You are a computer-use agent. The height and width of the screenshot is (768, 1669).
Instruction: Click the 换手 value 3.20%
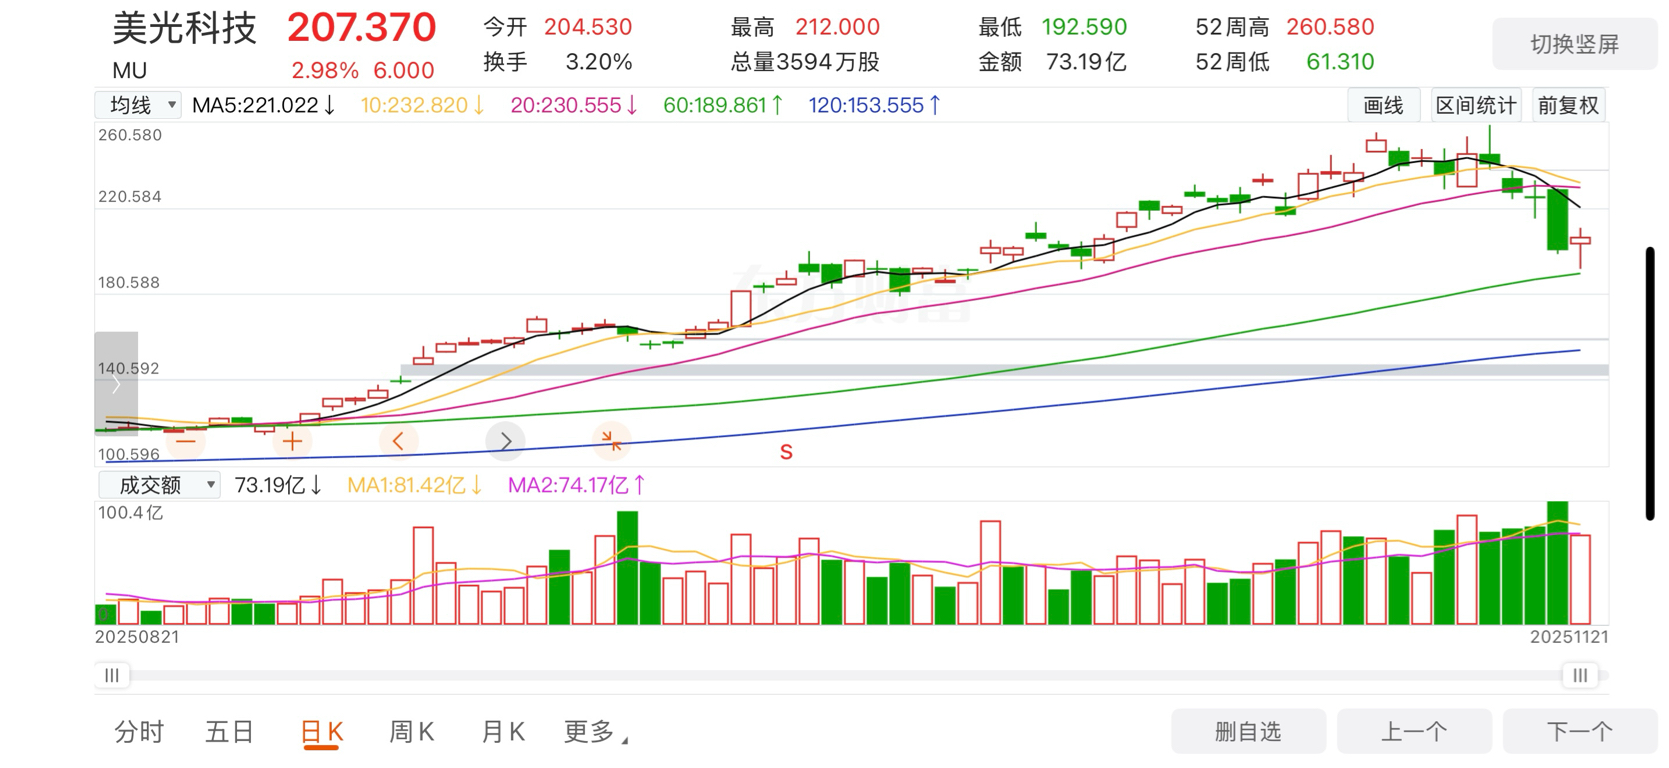pyautogui.click(x=598, y=62)
